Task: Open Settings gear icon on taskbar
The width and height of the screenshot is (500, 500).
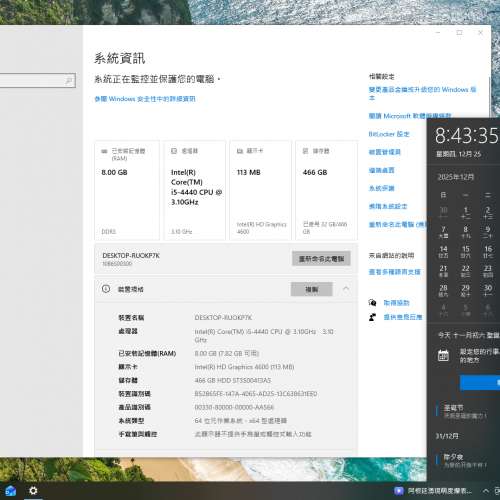Action: click(x=33, y=491)
